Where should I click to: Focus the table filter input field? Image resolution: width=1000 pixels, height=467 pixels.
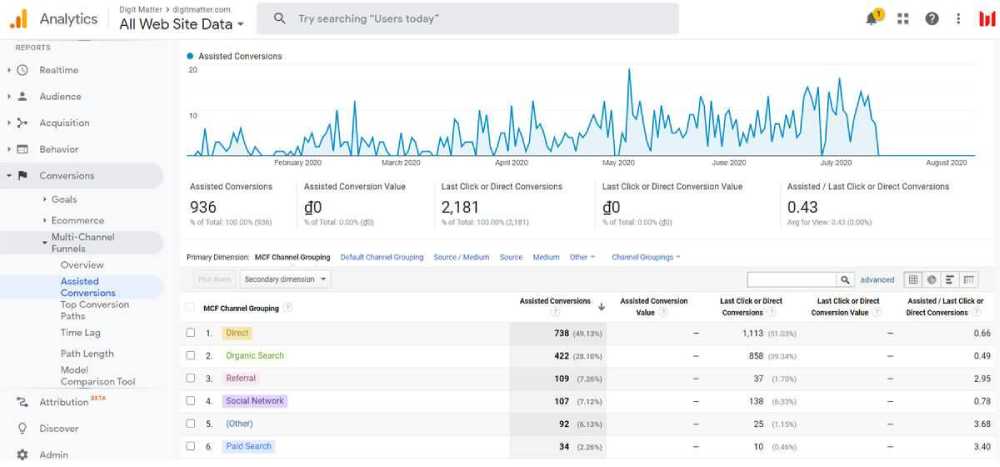click(x=791, y=279)
